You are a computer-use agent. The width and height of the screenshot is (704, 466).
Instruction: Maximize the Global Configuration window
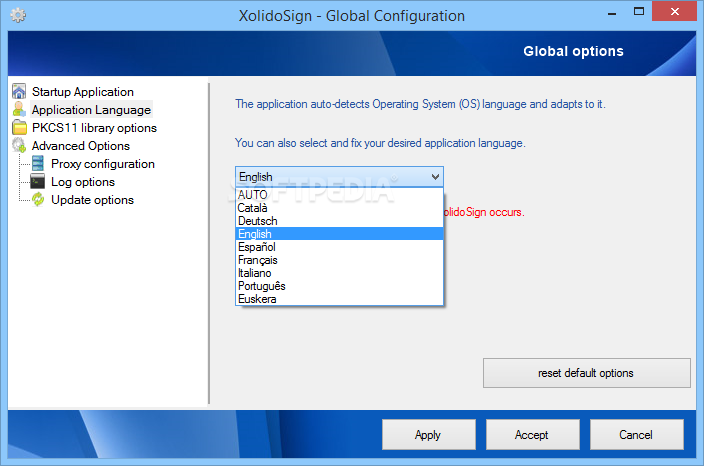tap(638, 12)
